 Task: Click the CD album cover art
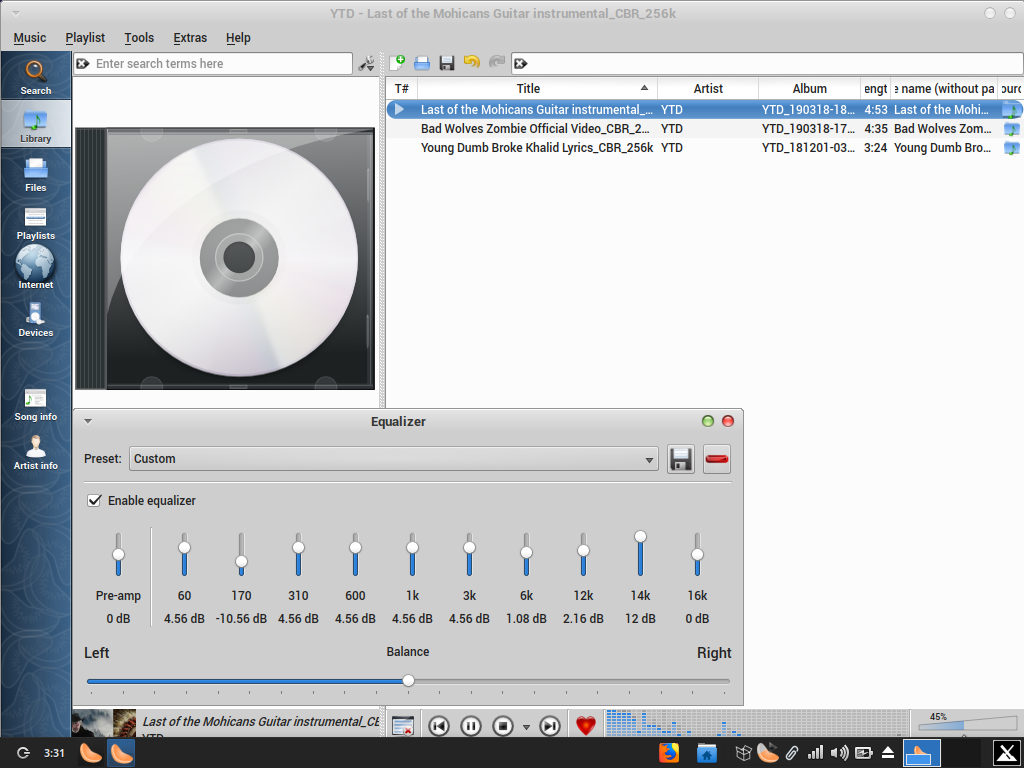pos(225,258)
